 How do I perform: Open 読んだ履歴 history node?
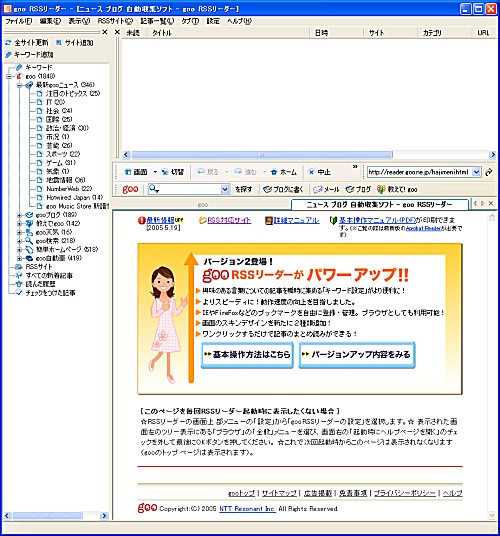pyautogui.click(x=40, y=284)
